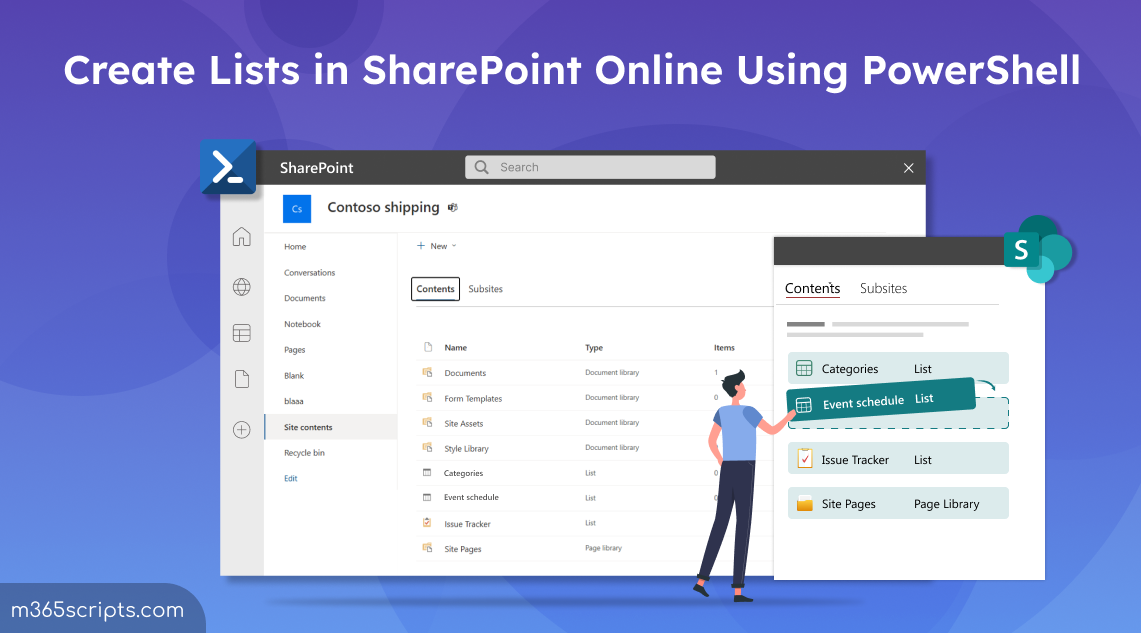Open Notebook in the site navigation
1141x633 pixels.
[x=302, y=325]
